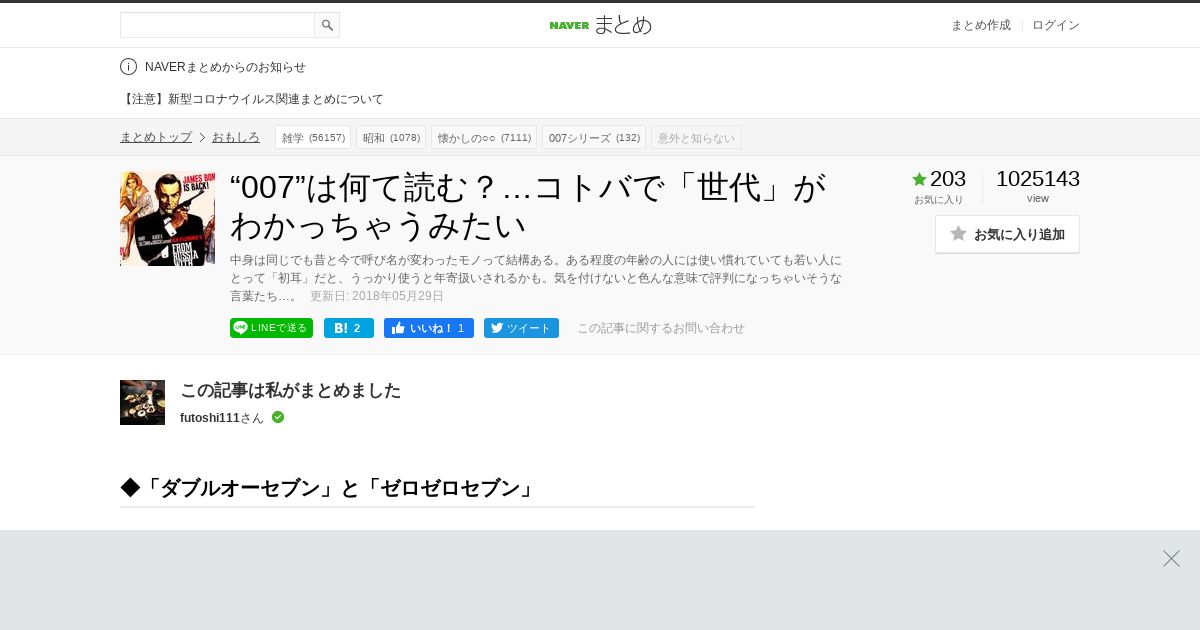This screenshot has height=630, width=1200.
Task: Click the info circle icon beside お知らせ
Action: pos(128,67)
